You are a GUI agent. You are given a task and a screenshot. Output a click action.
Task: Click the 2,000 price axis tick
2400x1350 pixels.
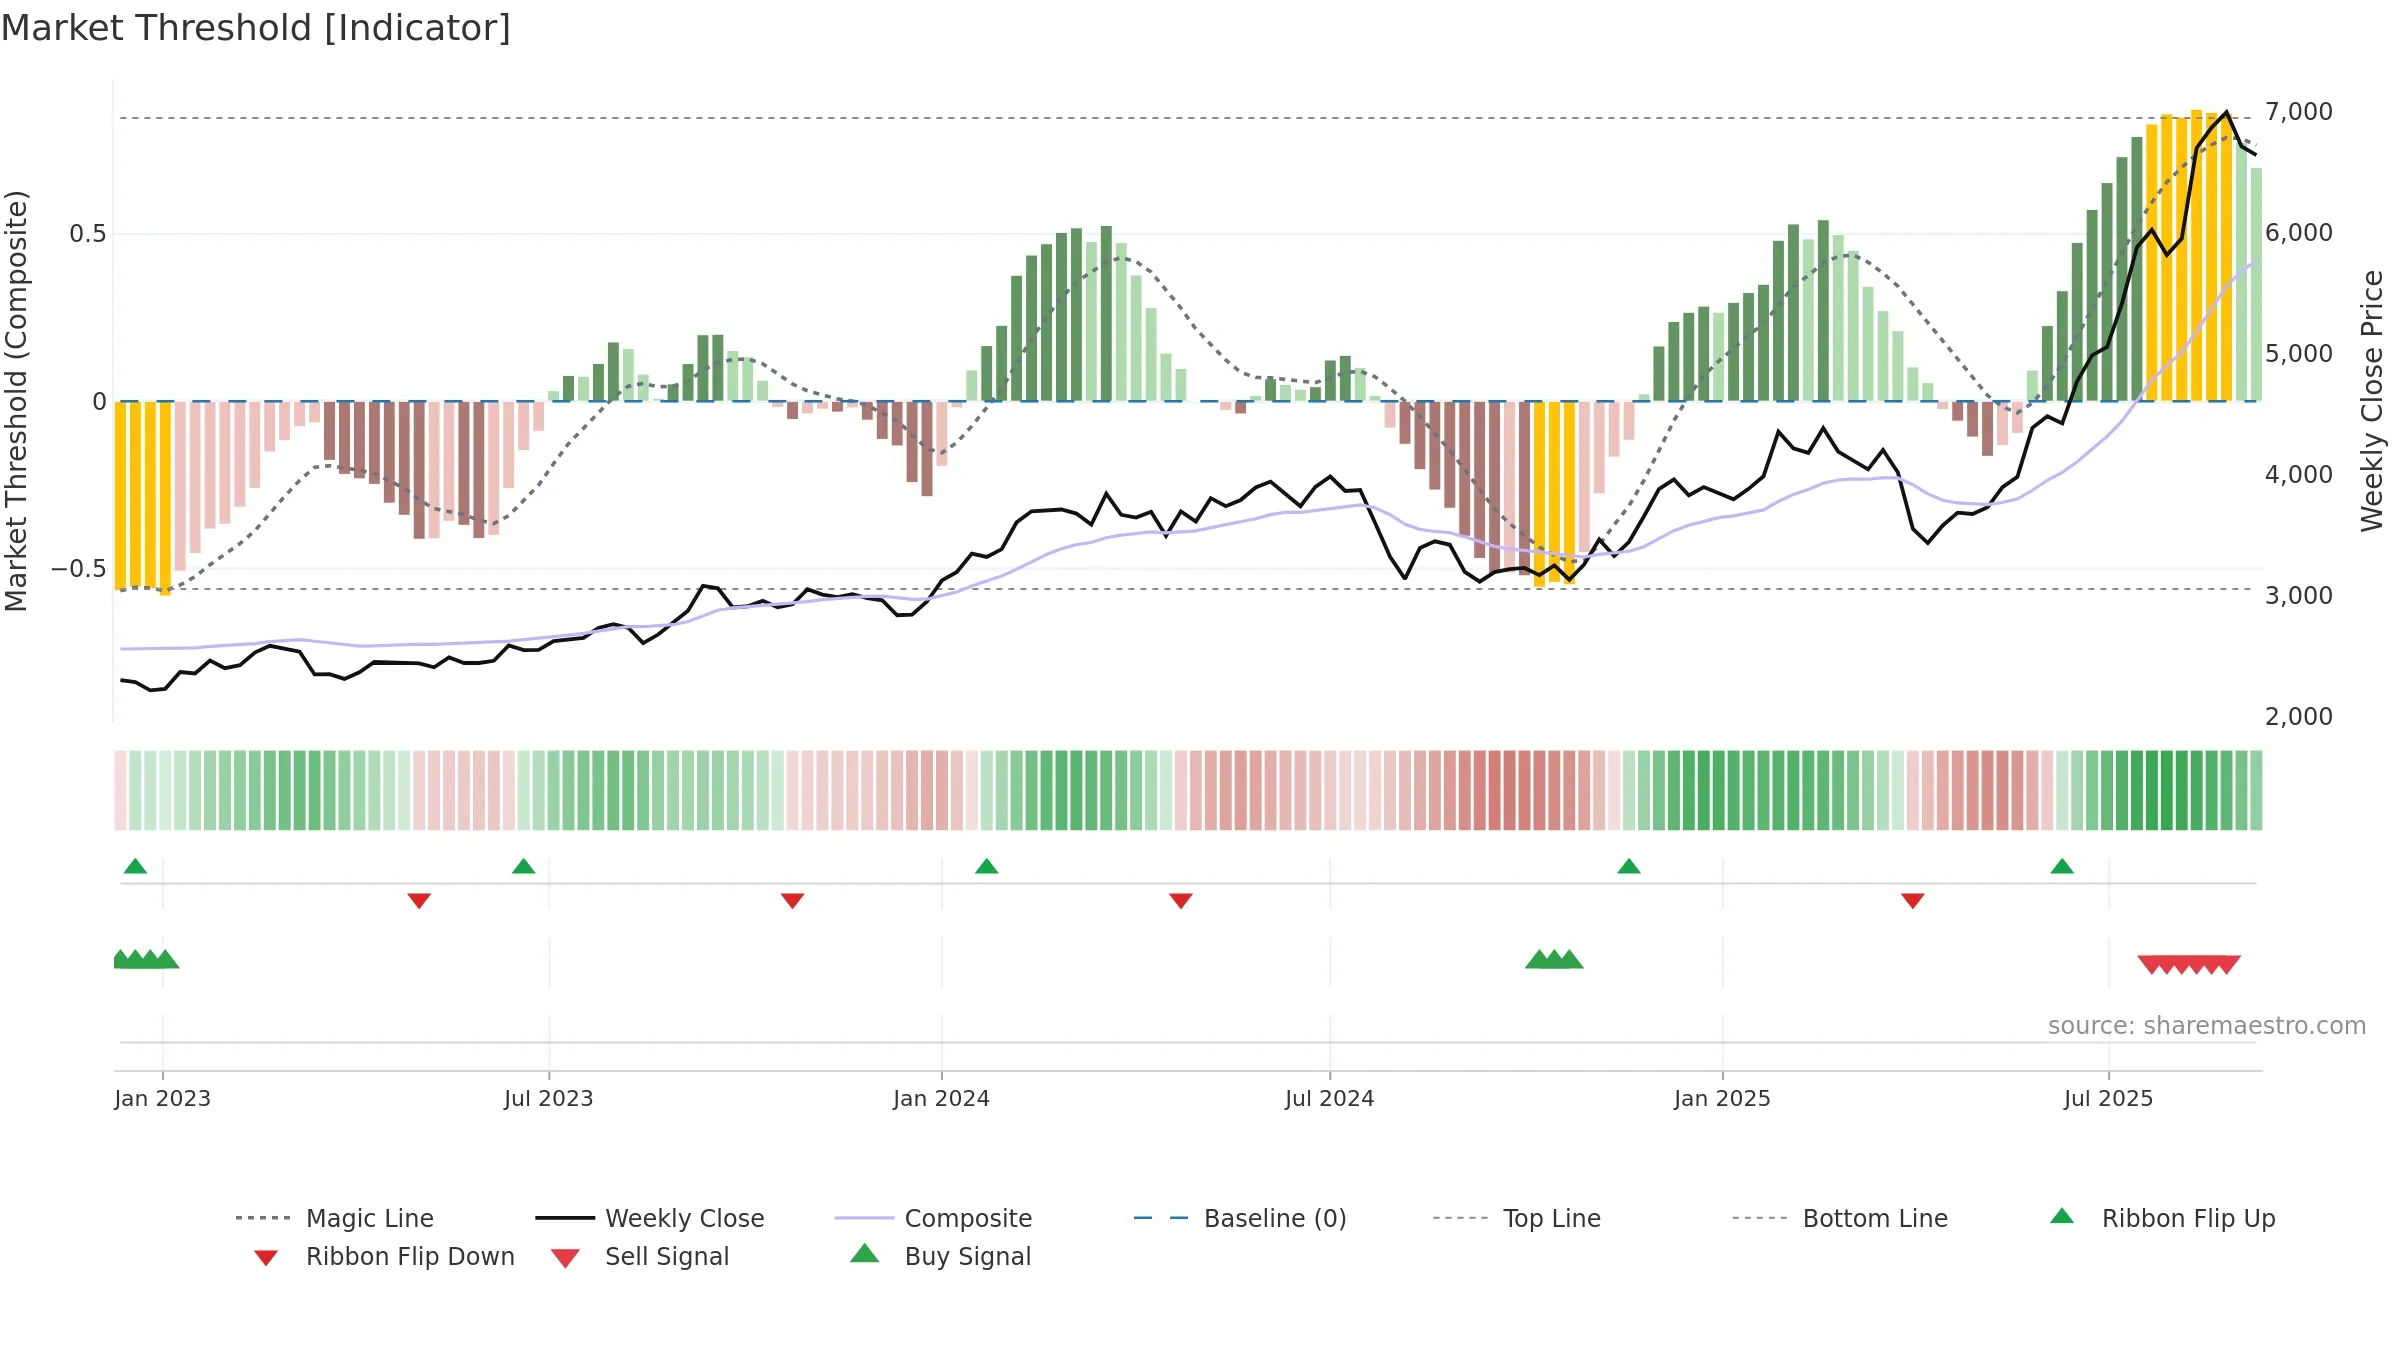[x=2299, y=716]
